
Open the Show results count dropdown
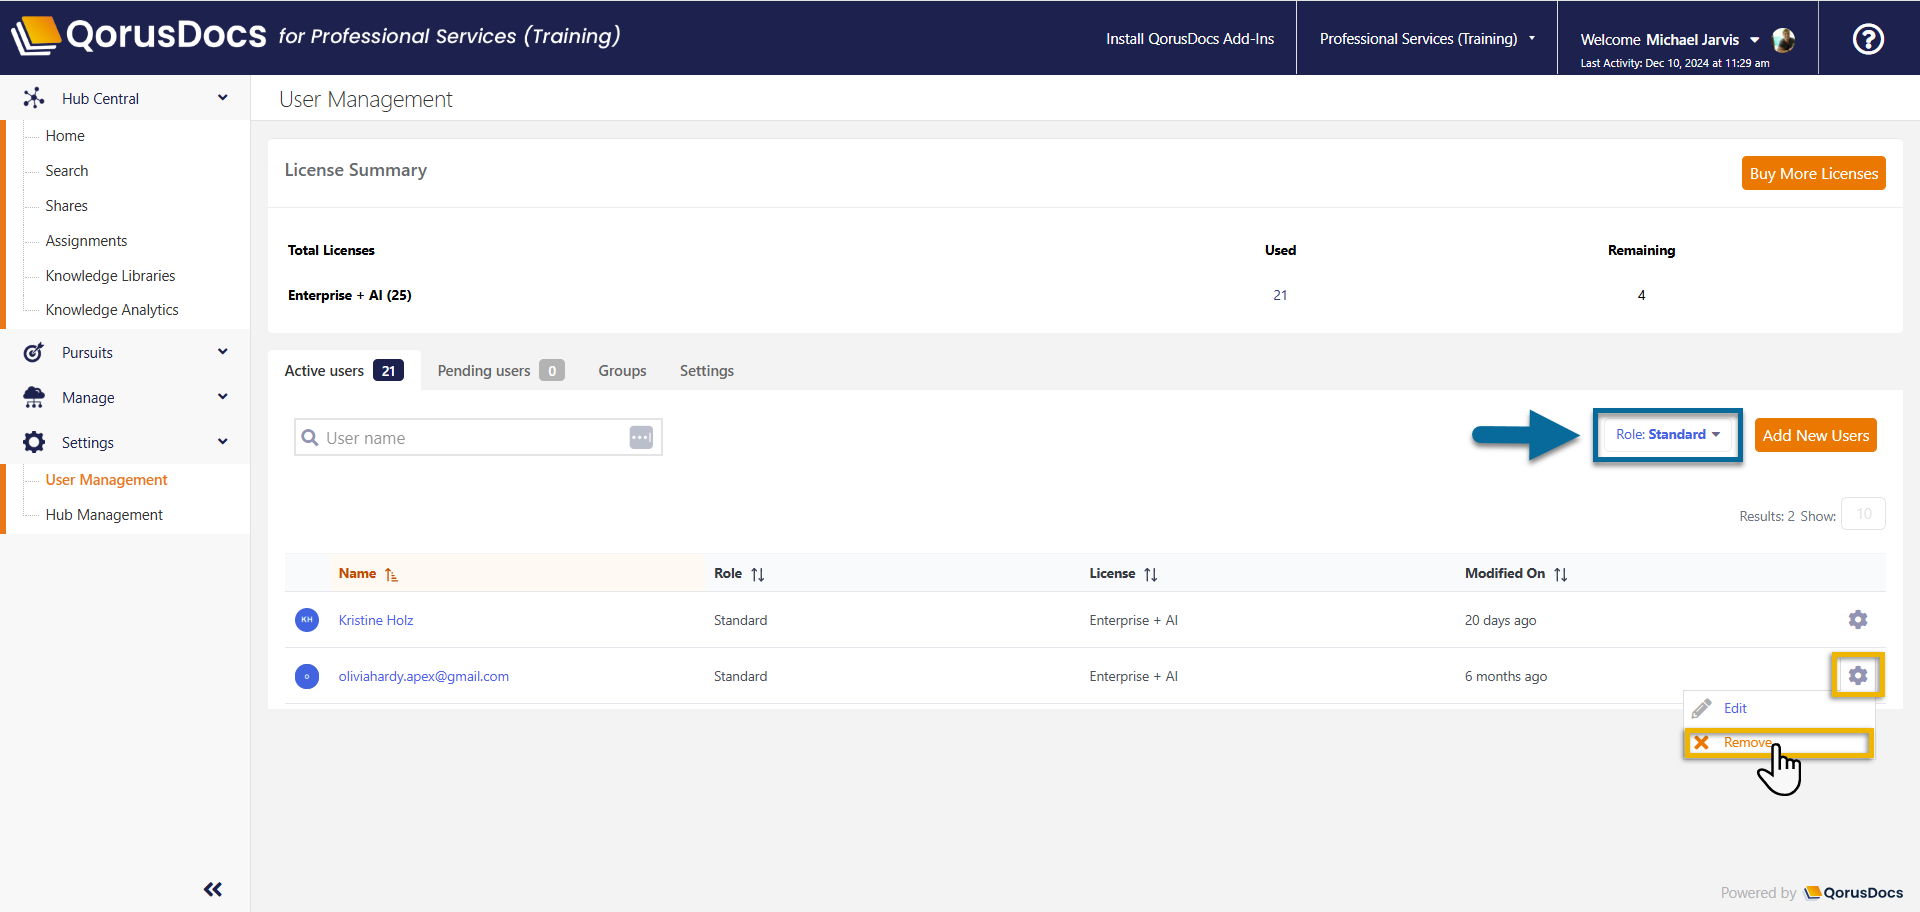pos(1864,514)
